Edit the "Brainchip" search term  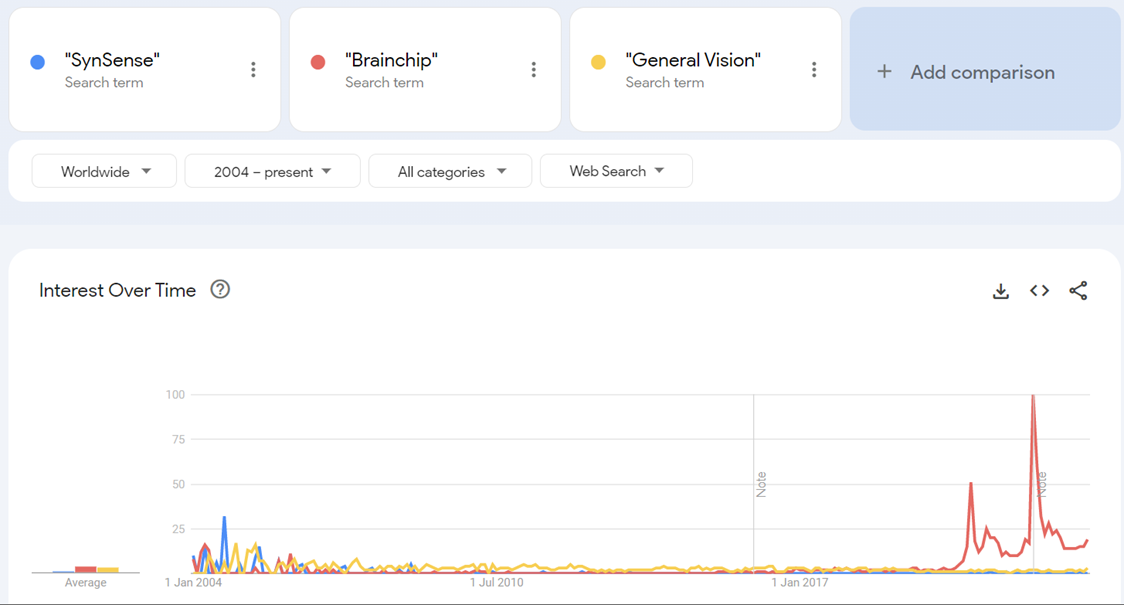click(391, 60)
